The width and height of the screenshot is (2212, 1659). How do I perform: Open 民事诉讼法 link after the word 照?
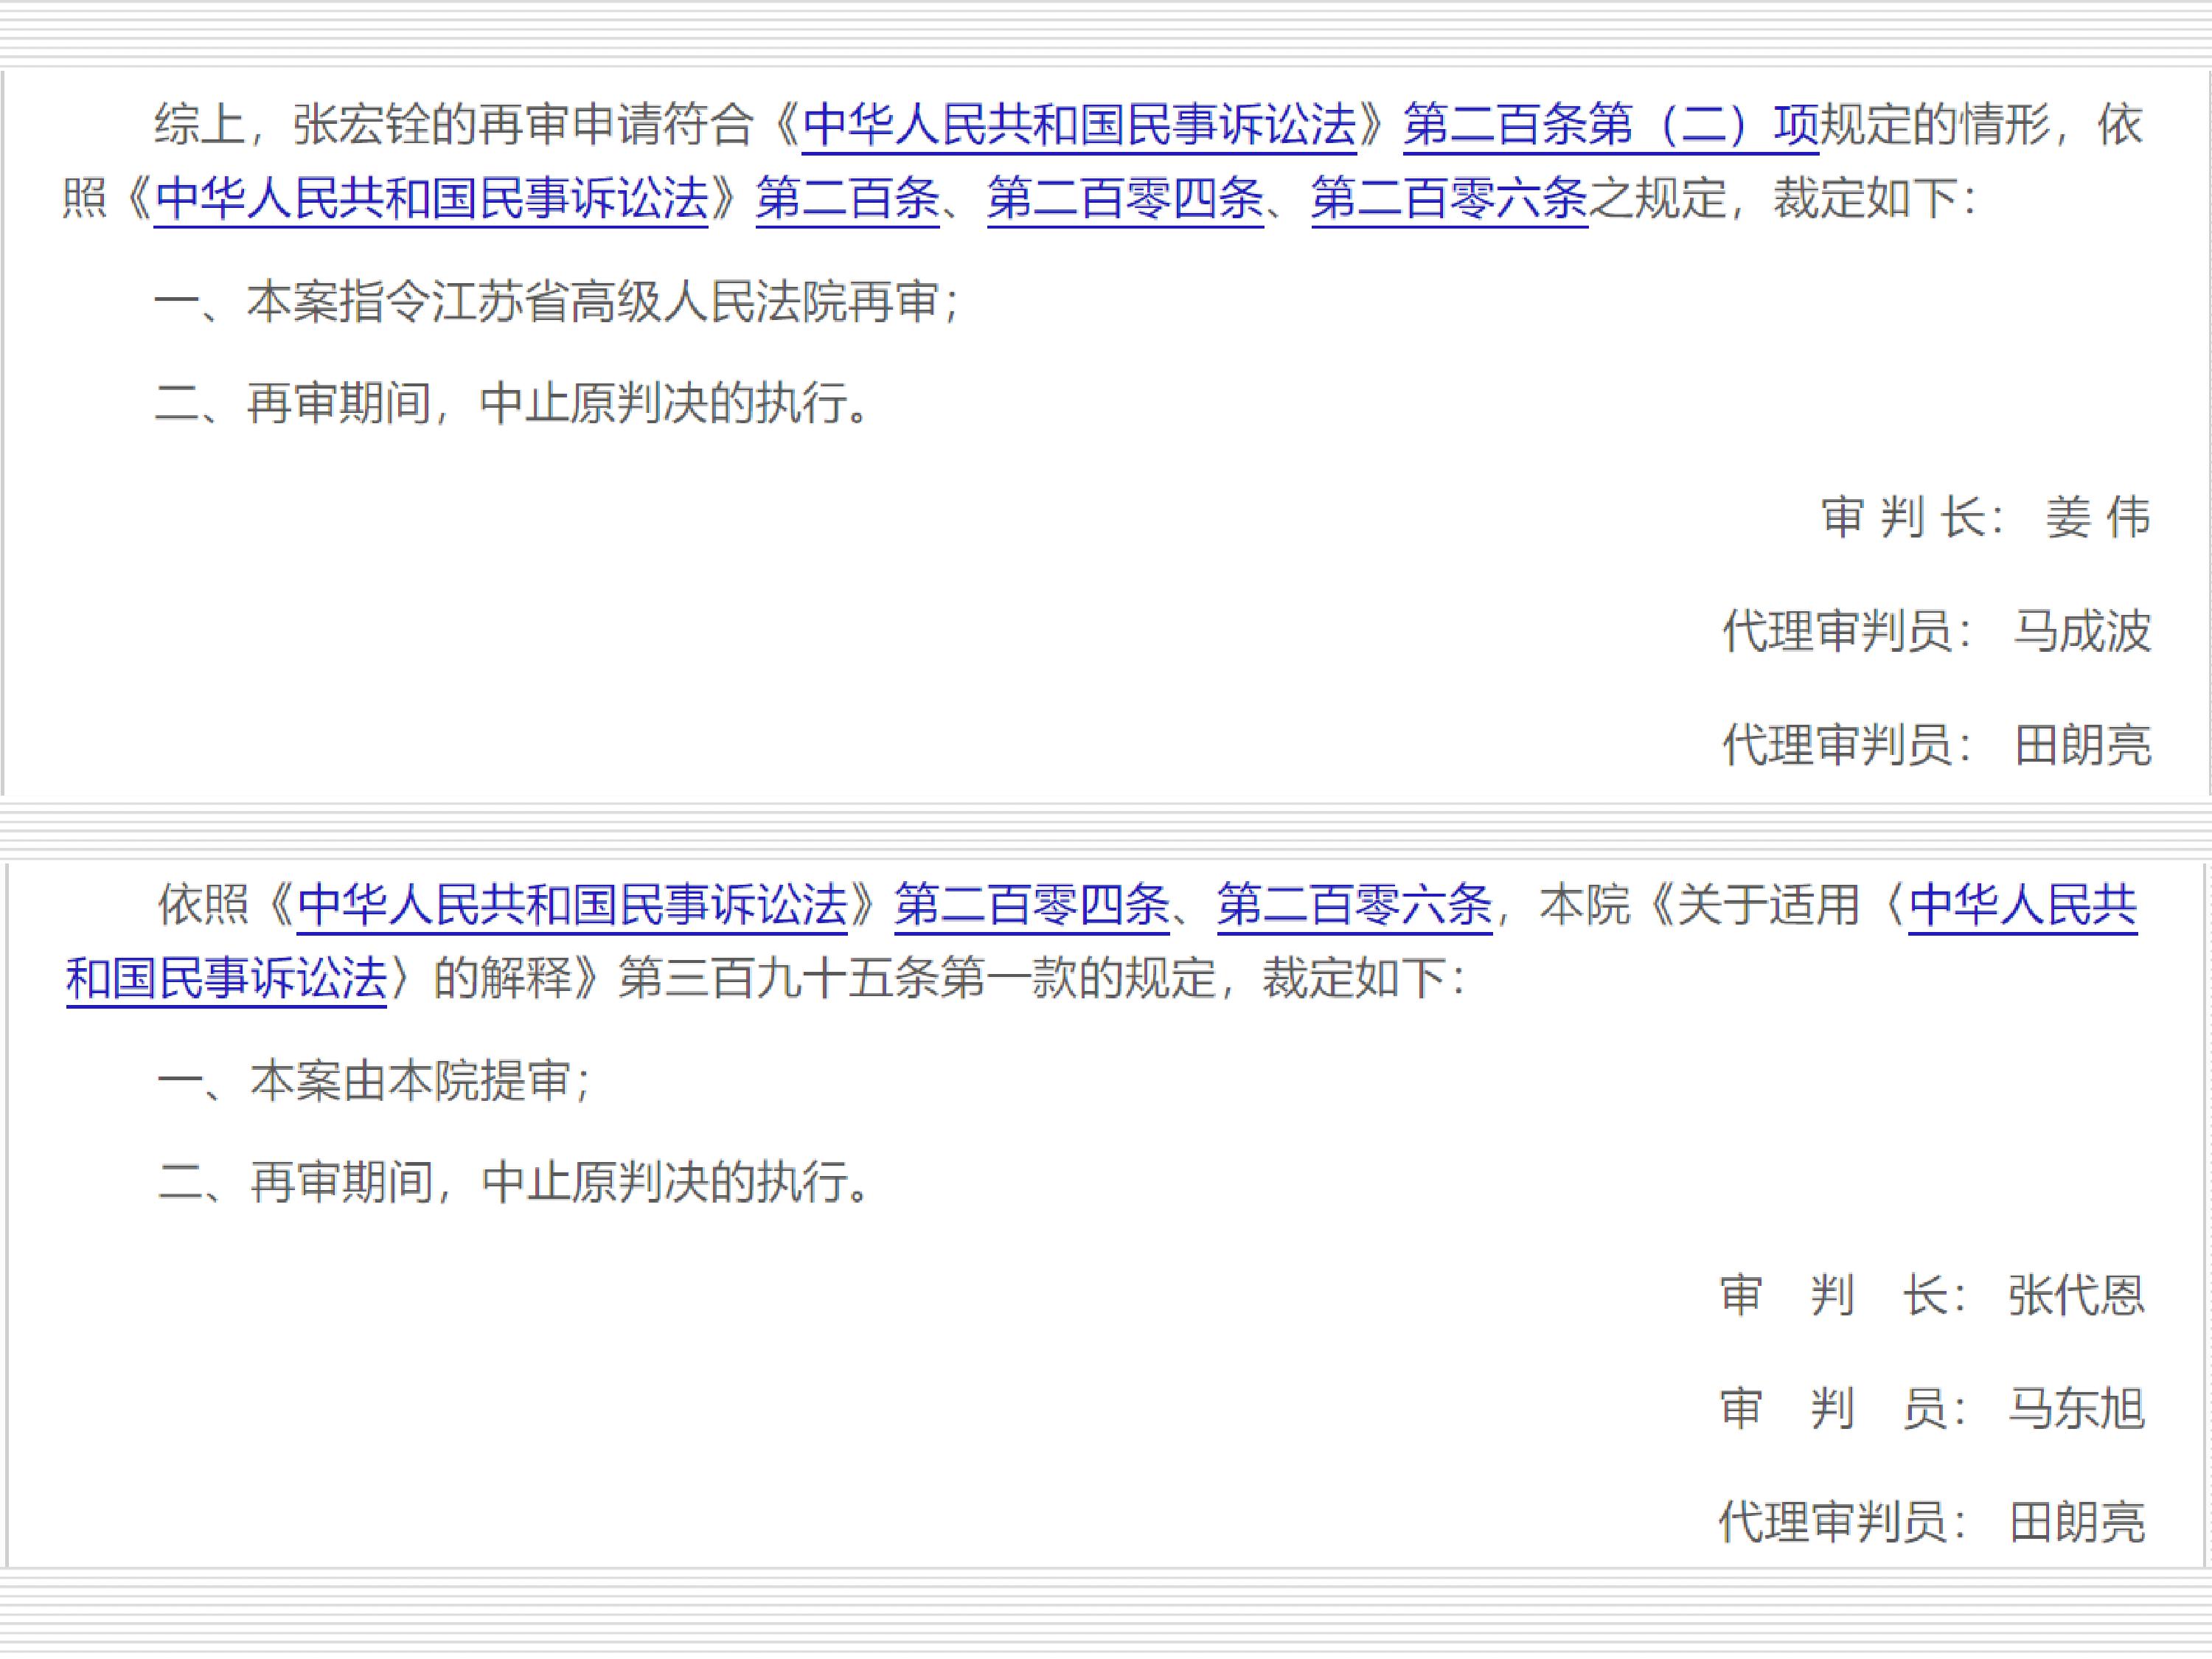[431, 198]
